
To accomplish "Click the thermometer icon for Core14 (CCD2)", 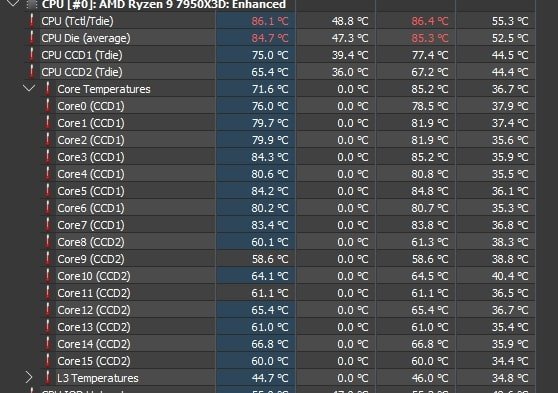I will pyautogui.click(x=47, y=344).
